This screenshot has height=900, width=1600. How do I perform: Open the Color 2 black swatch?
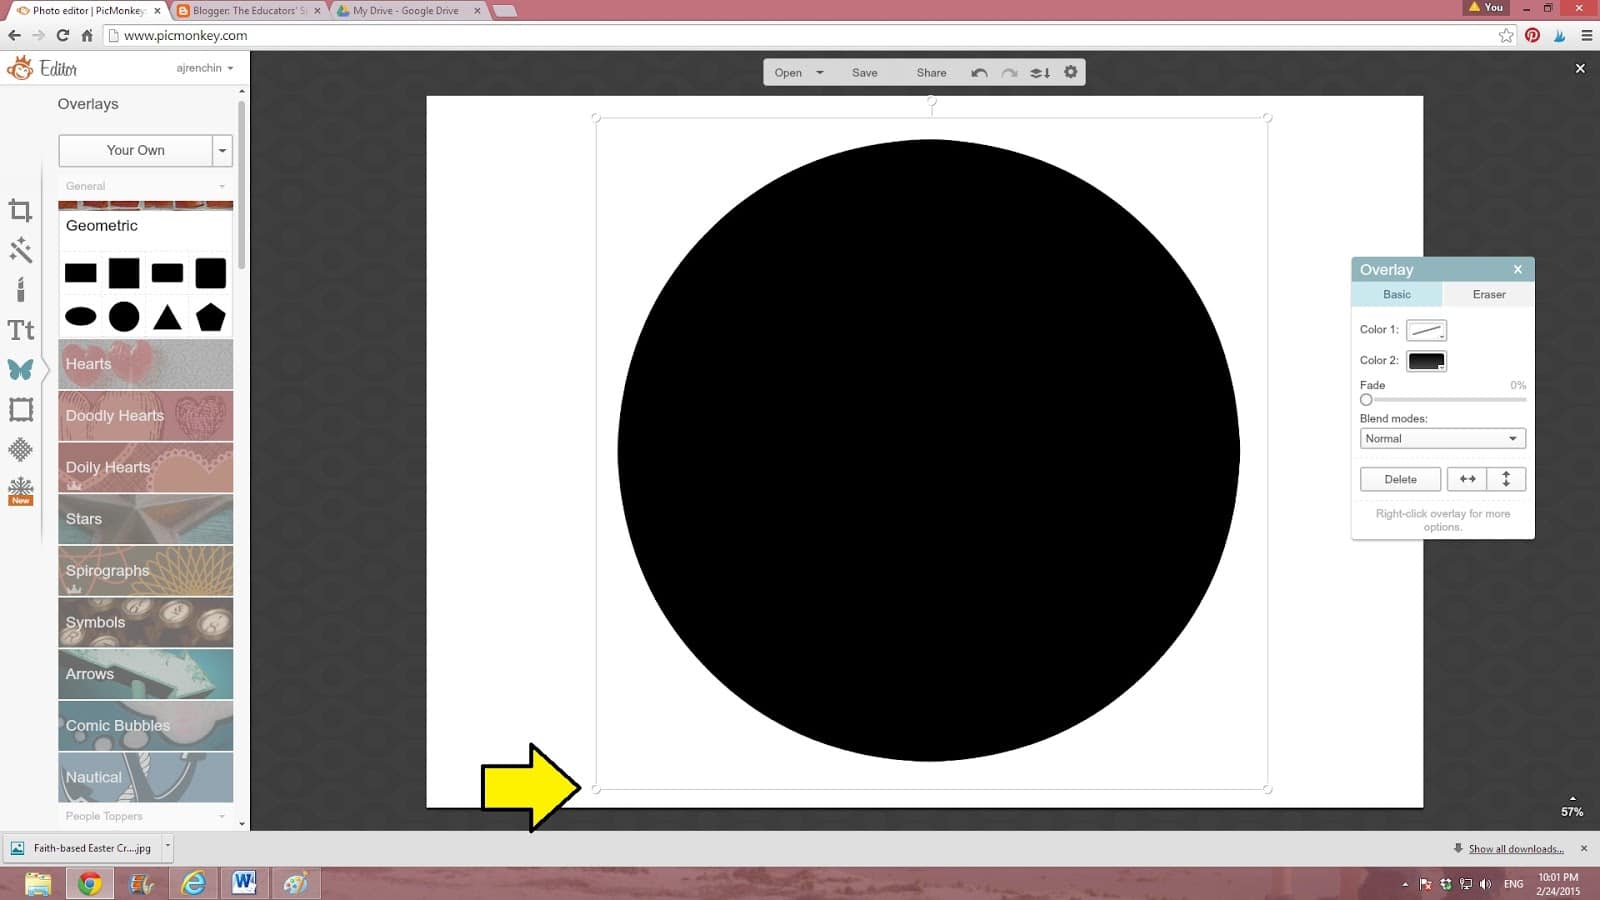[x=1426, y=361]
